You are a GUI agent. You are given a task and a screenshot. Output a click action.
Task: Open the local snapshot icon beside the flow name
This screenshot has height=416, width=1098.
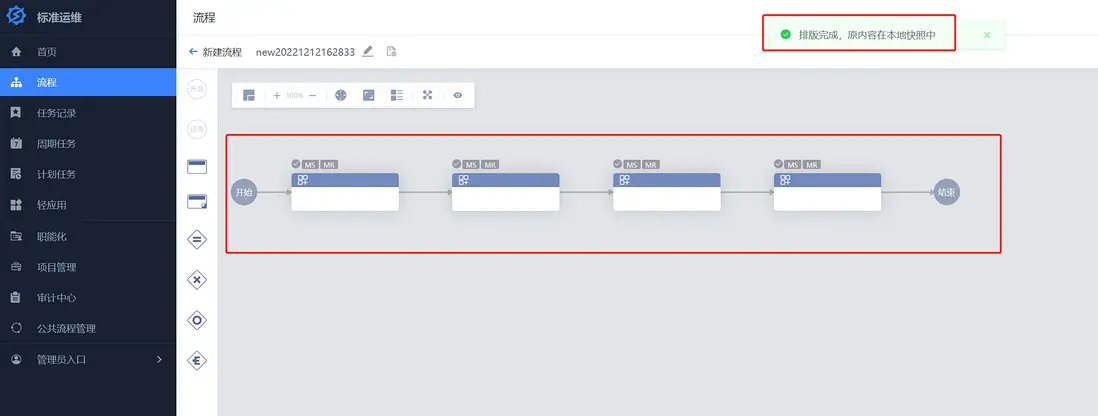click(391, 51)
